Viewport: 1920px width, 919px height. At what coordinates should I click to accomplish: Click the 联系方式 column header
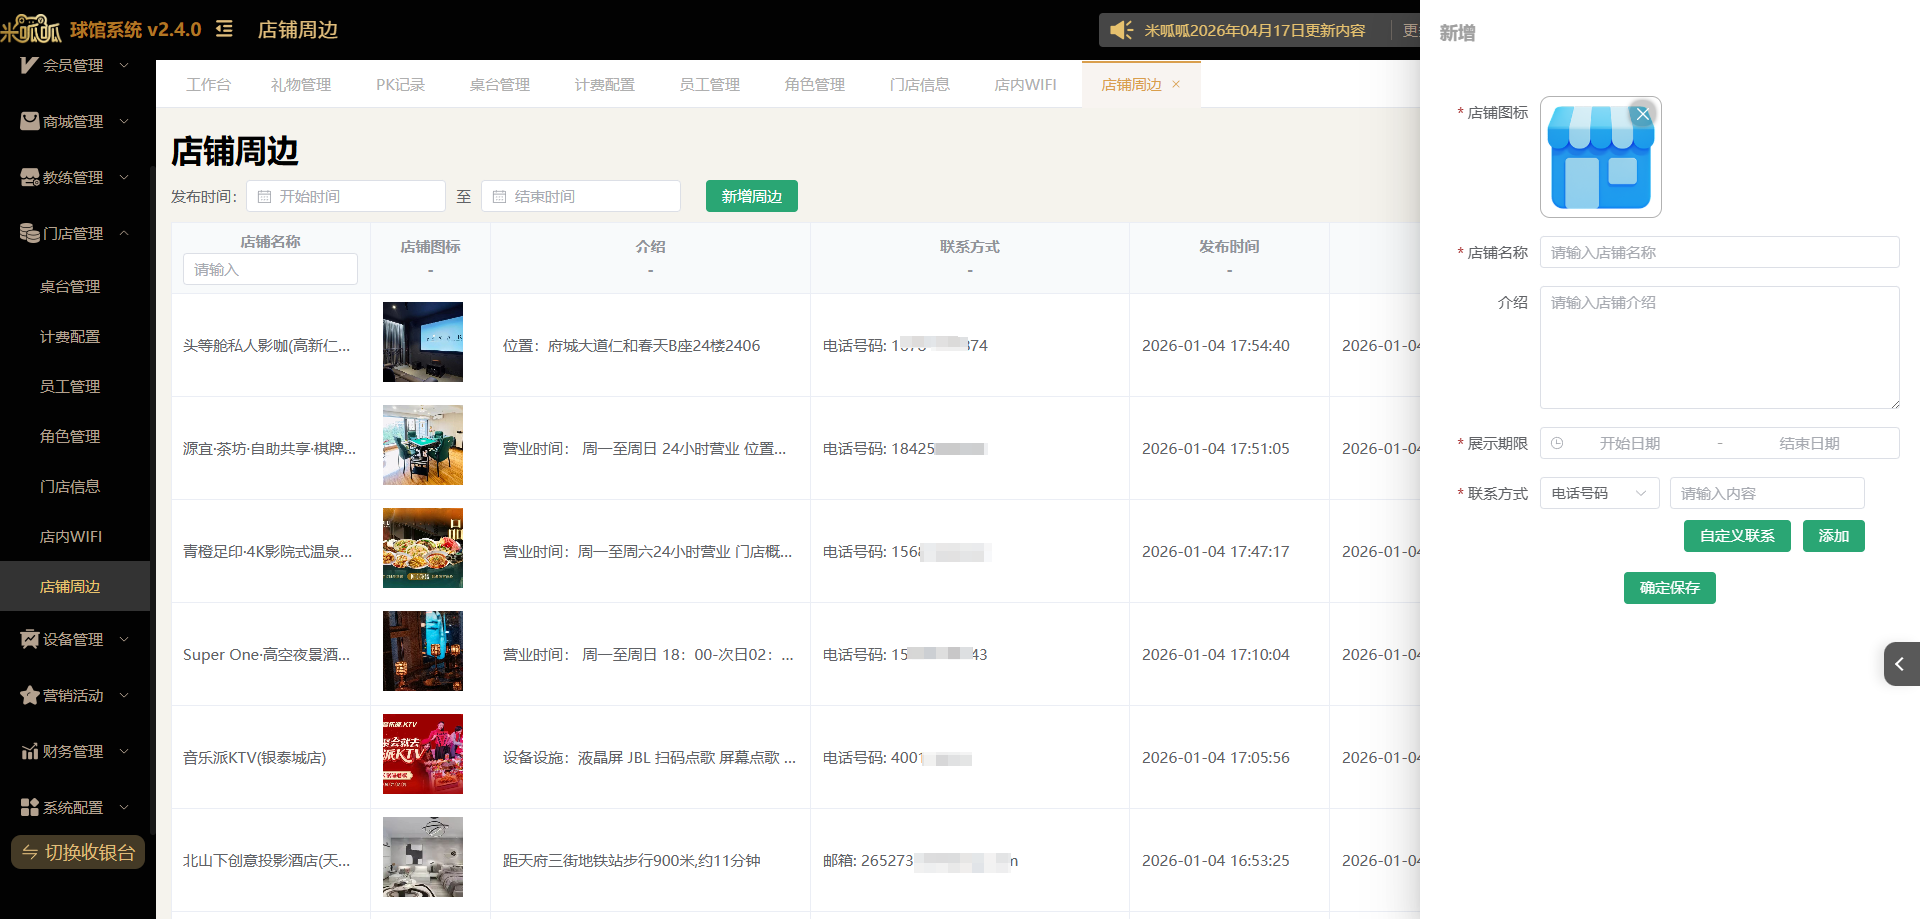969,246
